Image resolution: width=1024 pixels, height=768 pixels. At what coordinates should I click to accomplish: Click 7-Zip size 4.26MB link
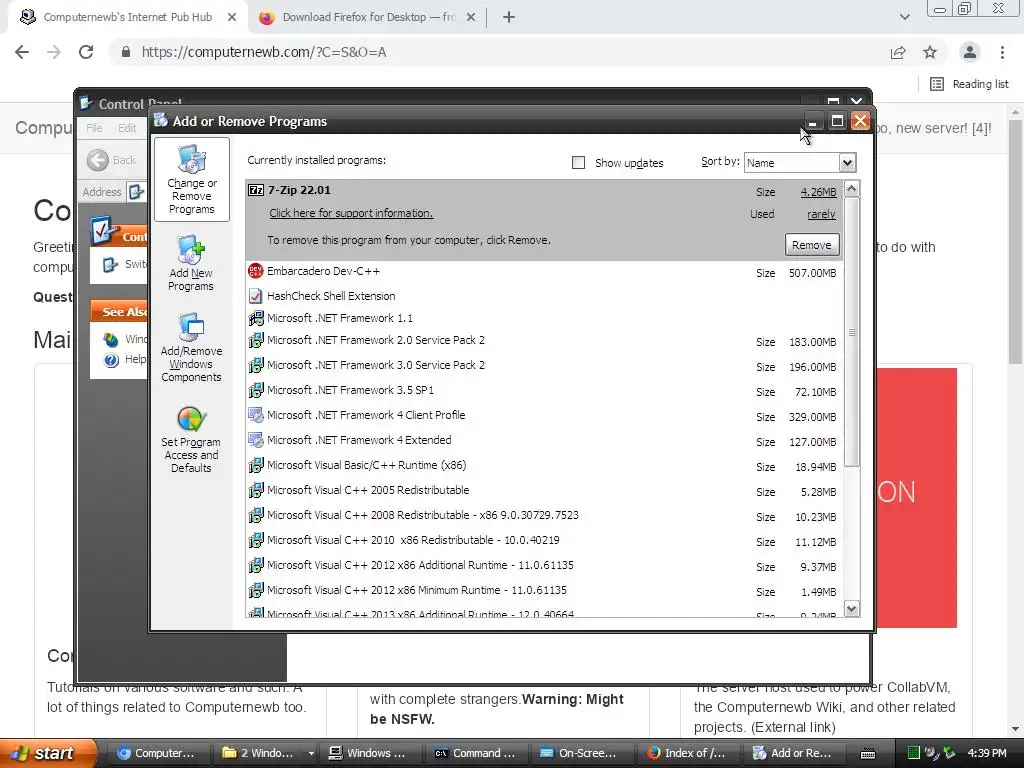click(818, 192)
